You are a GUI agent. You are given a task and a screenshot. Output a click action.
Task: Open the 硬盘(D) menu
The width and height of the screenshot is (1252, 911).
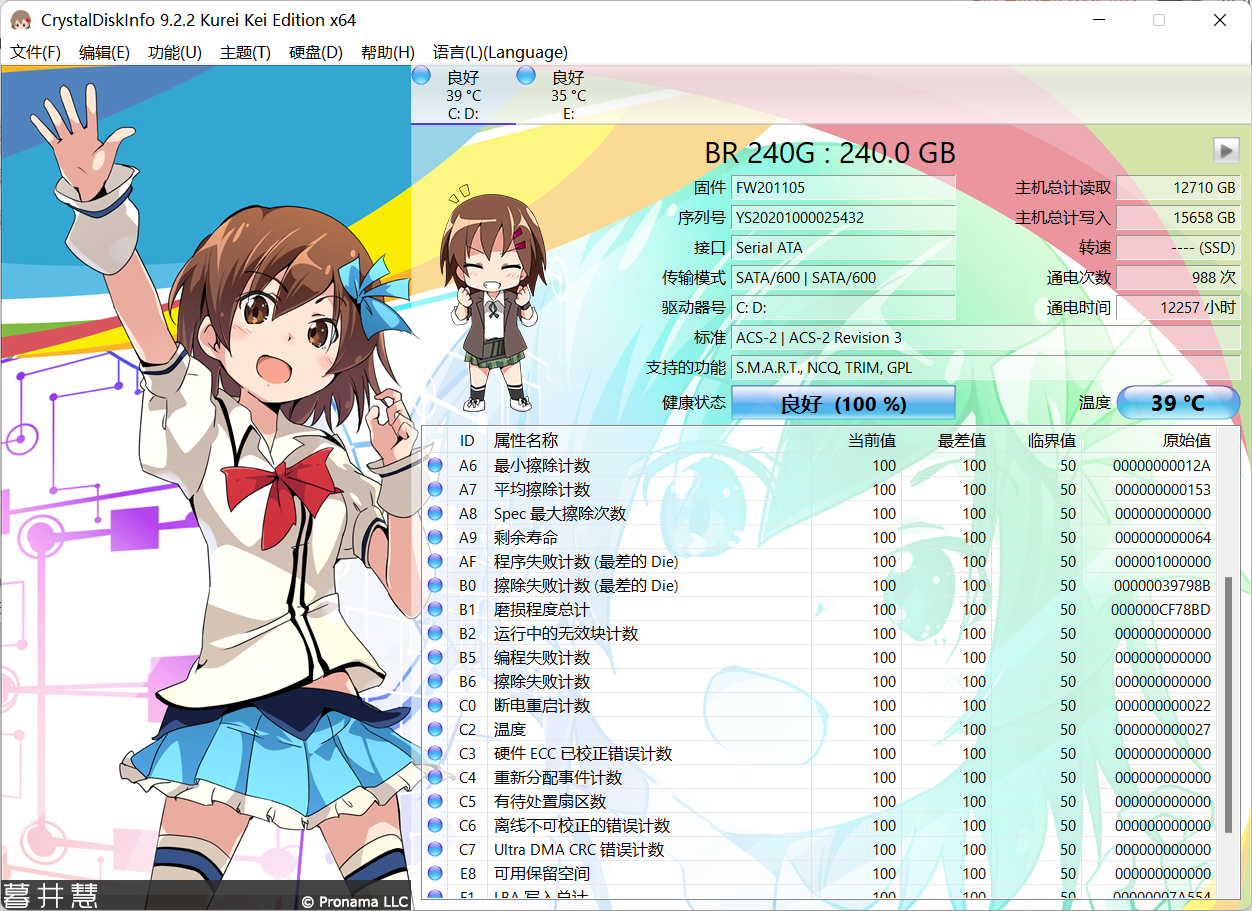(x=316, y=52)
